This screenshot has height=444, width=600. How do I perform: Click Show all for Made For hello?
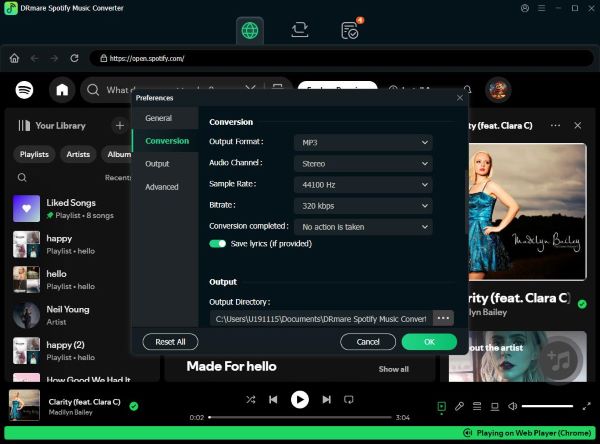tap(393, 369)
